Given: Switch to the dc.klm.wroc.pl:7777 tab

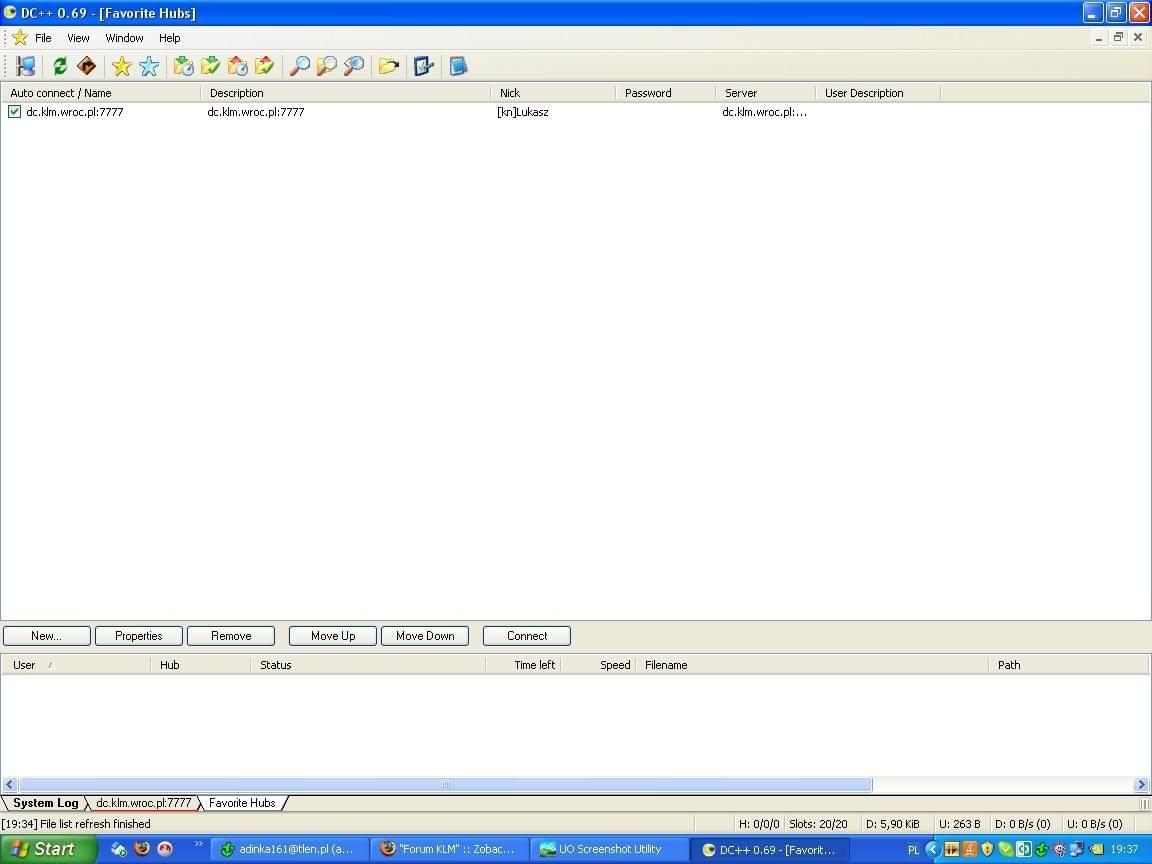Looking at the screenshot, I should click(143, 803).
